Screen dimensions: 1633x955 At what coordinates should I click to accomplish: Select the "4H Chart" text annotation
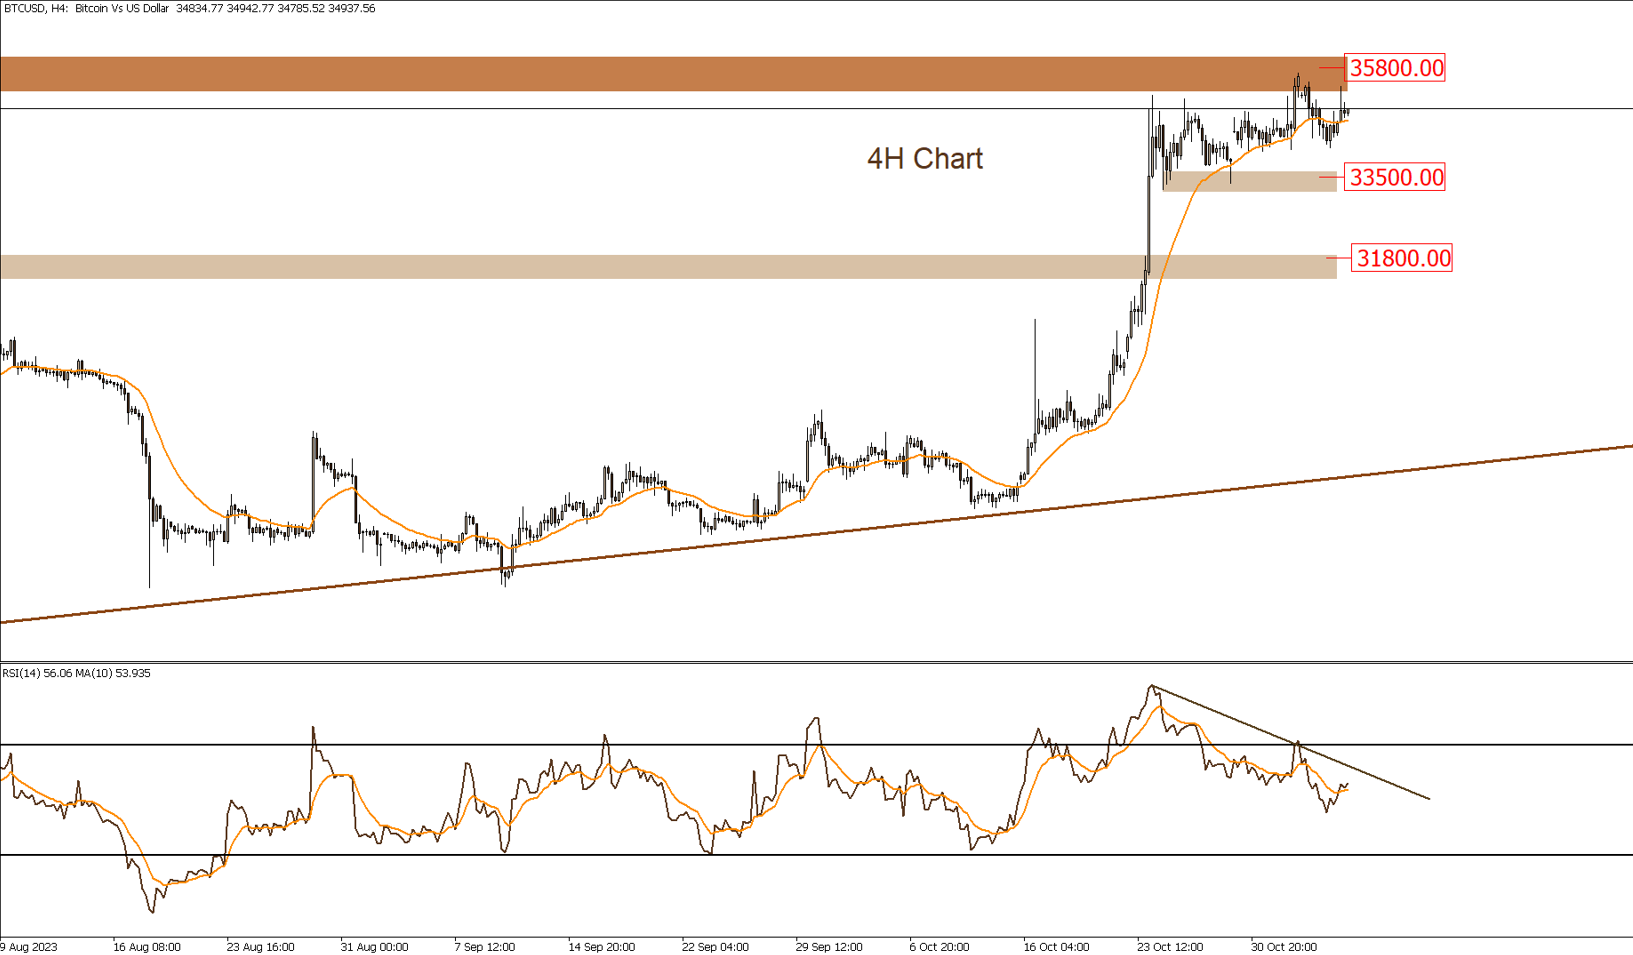click(924, 159)
